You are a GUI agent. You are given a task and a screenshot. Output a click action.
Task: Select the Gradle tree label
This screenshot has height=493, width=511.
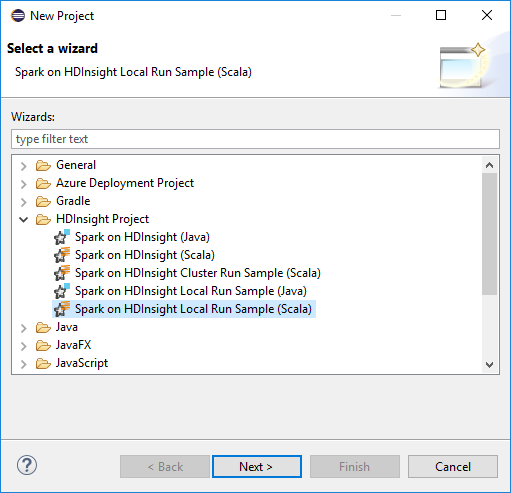tap(73, 201)
